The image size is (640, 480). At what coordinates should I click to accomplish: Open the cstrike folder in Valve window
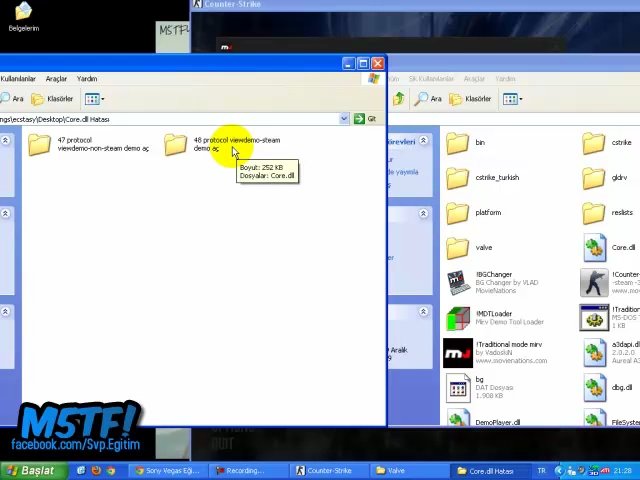click(593, 143)
